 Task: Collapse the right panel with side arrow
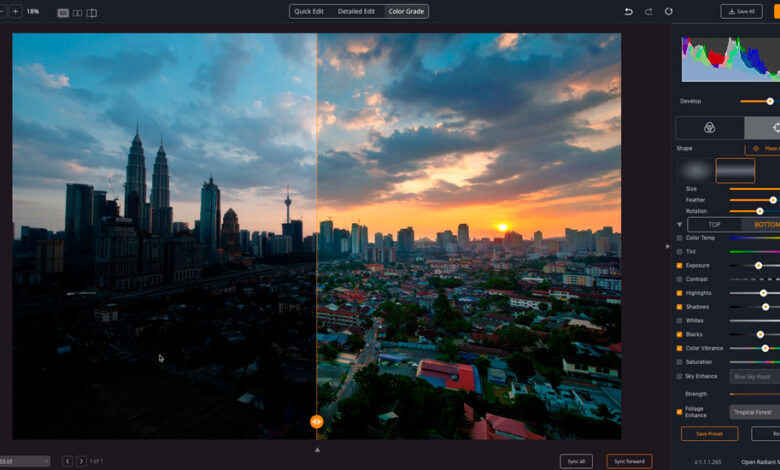(668, 245)
